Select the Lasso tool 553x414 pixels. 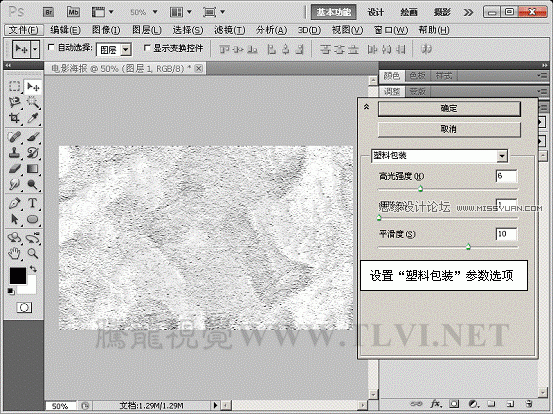point(14,102)
